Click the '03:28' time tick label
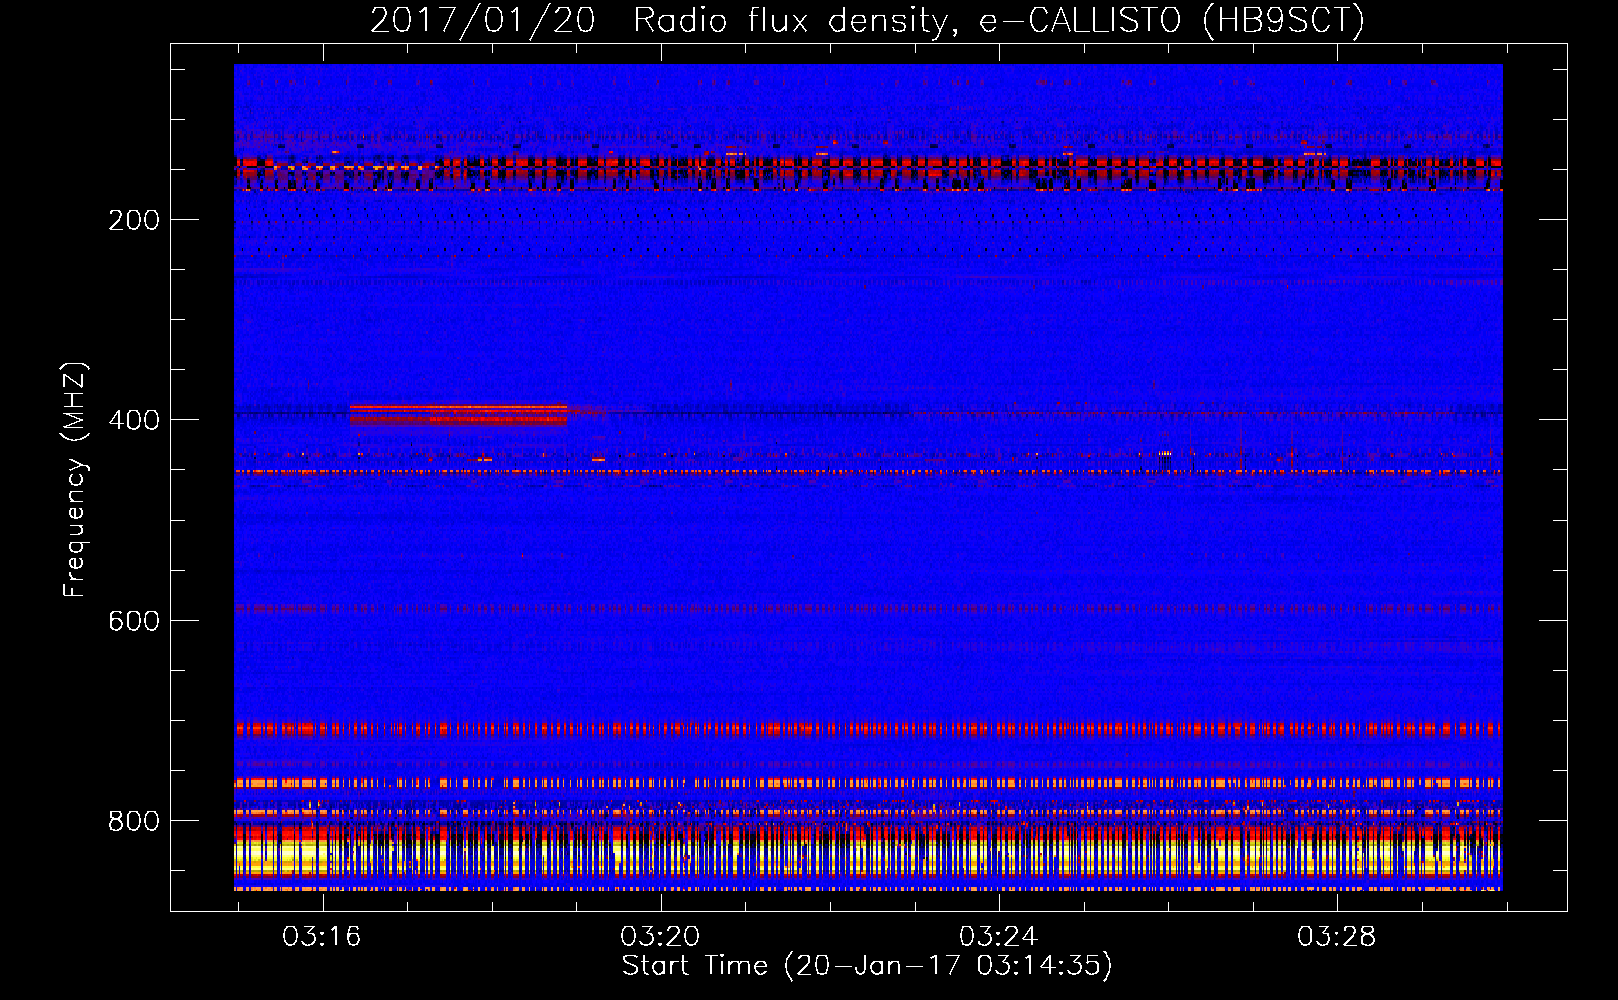The image size is (1618, 1000). pos(1337,937)
